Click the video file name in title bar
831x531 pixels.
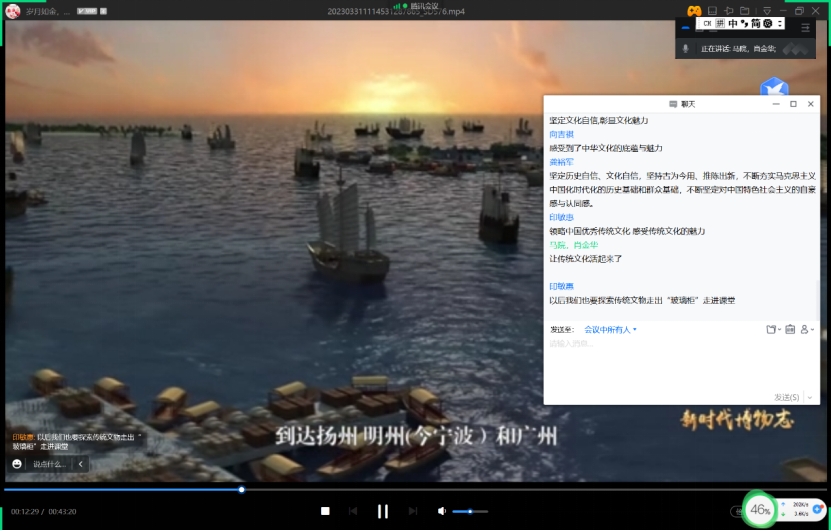[396, 11]
